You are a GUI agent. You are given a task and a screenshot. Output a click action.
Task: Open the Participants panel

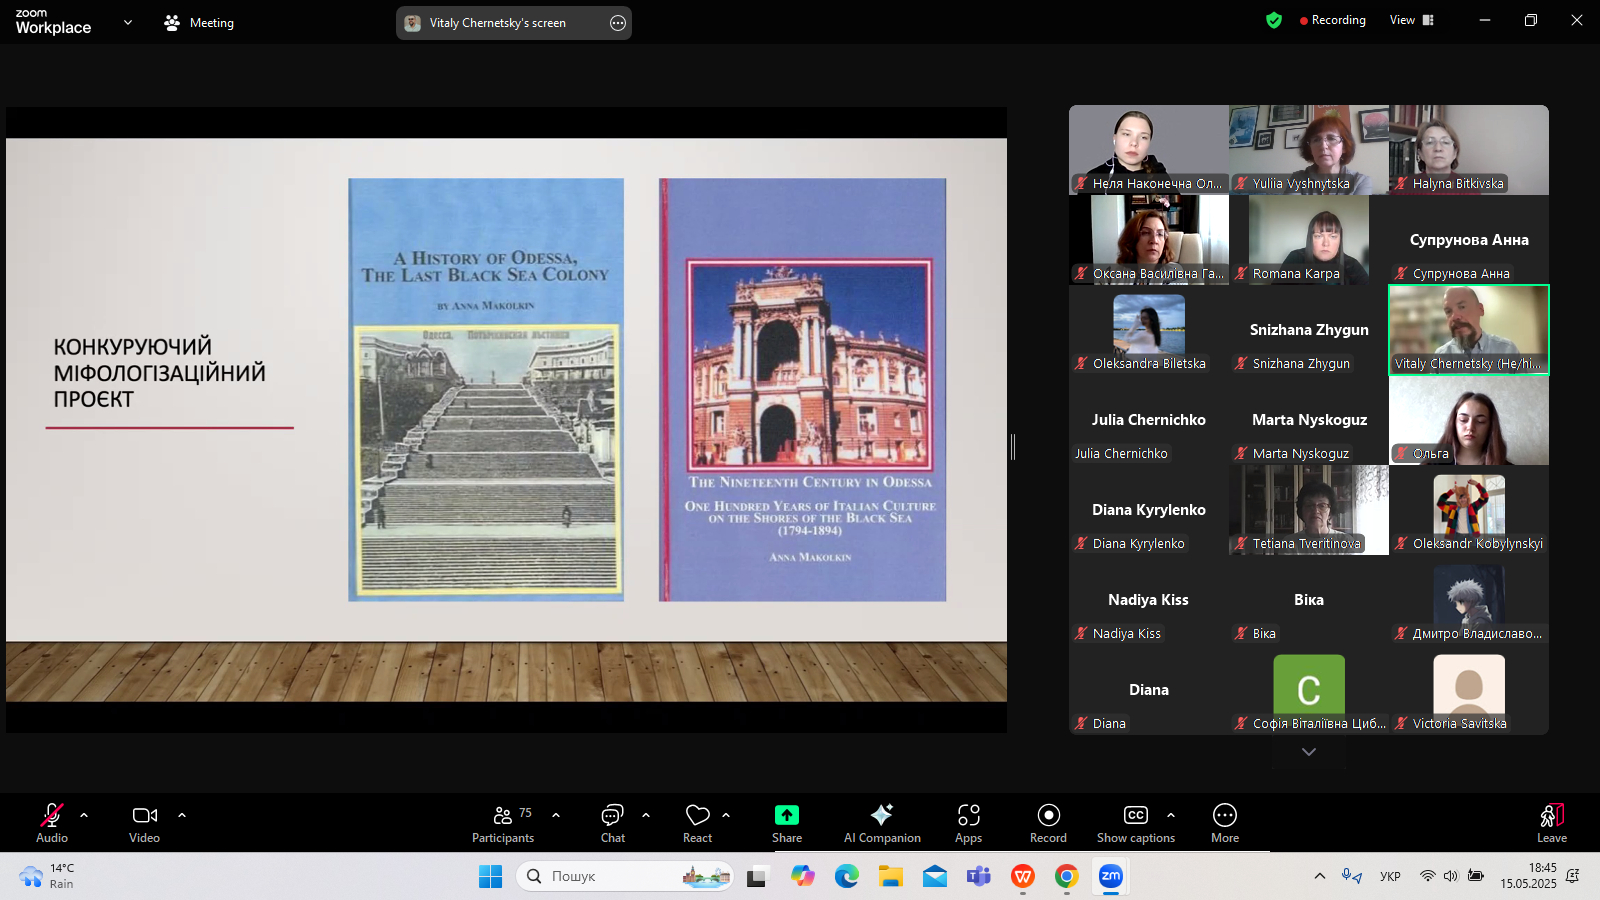pyautogui.click(x=503, y=823)
